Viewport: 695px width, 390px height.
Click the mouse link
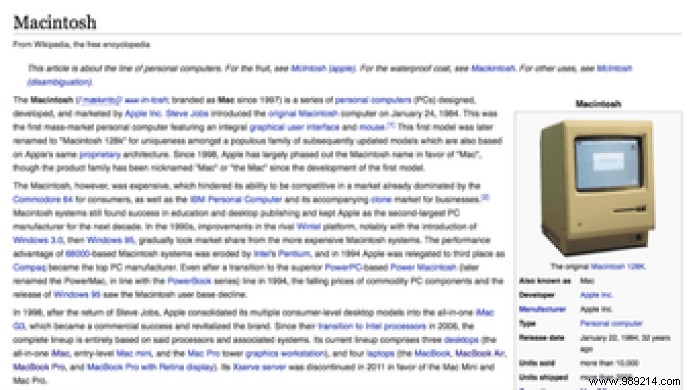(372, 127)
